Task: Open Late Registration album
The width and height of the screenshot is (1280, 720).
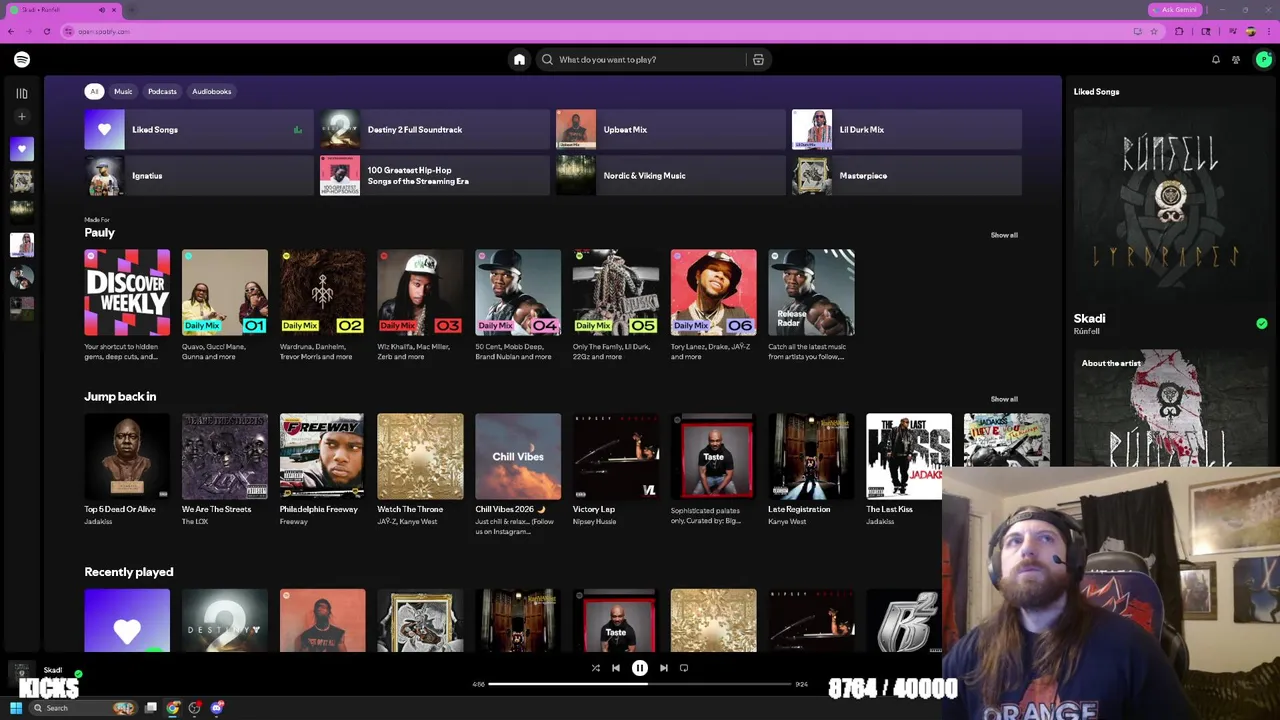Action: click(811, 456)
